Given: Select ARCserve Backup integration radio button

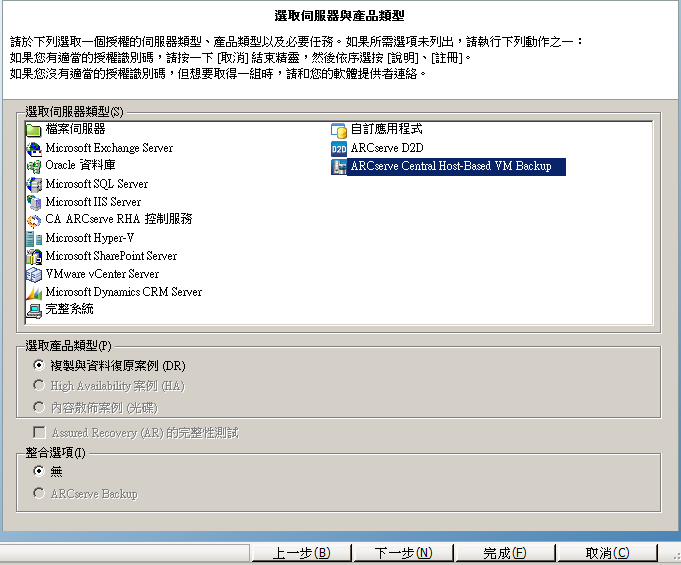Looking at the screenshot, I should pyautogui.click(x=39, y=493).
